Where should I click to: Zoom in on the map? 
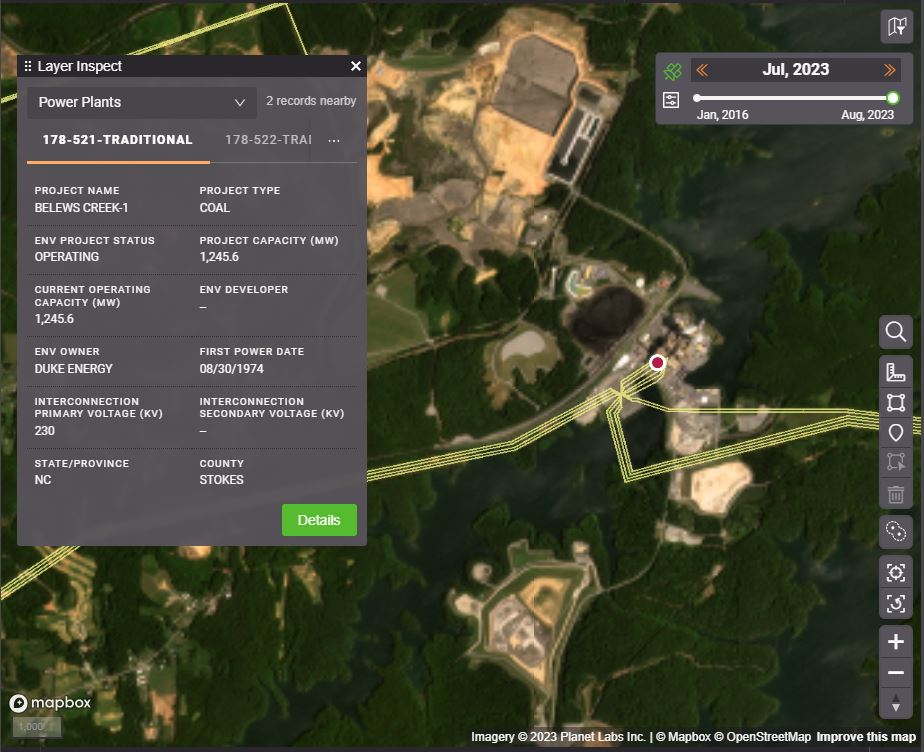click(895, 642)
